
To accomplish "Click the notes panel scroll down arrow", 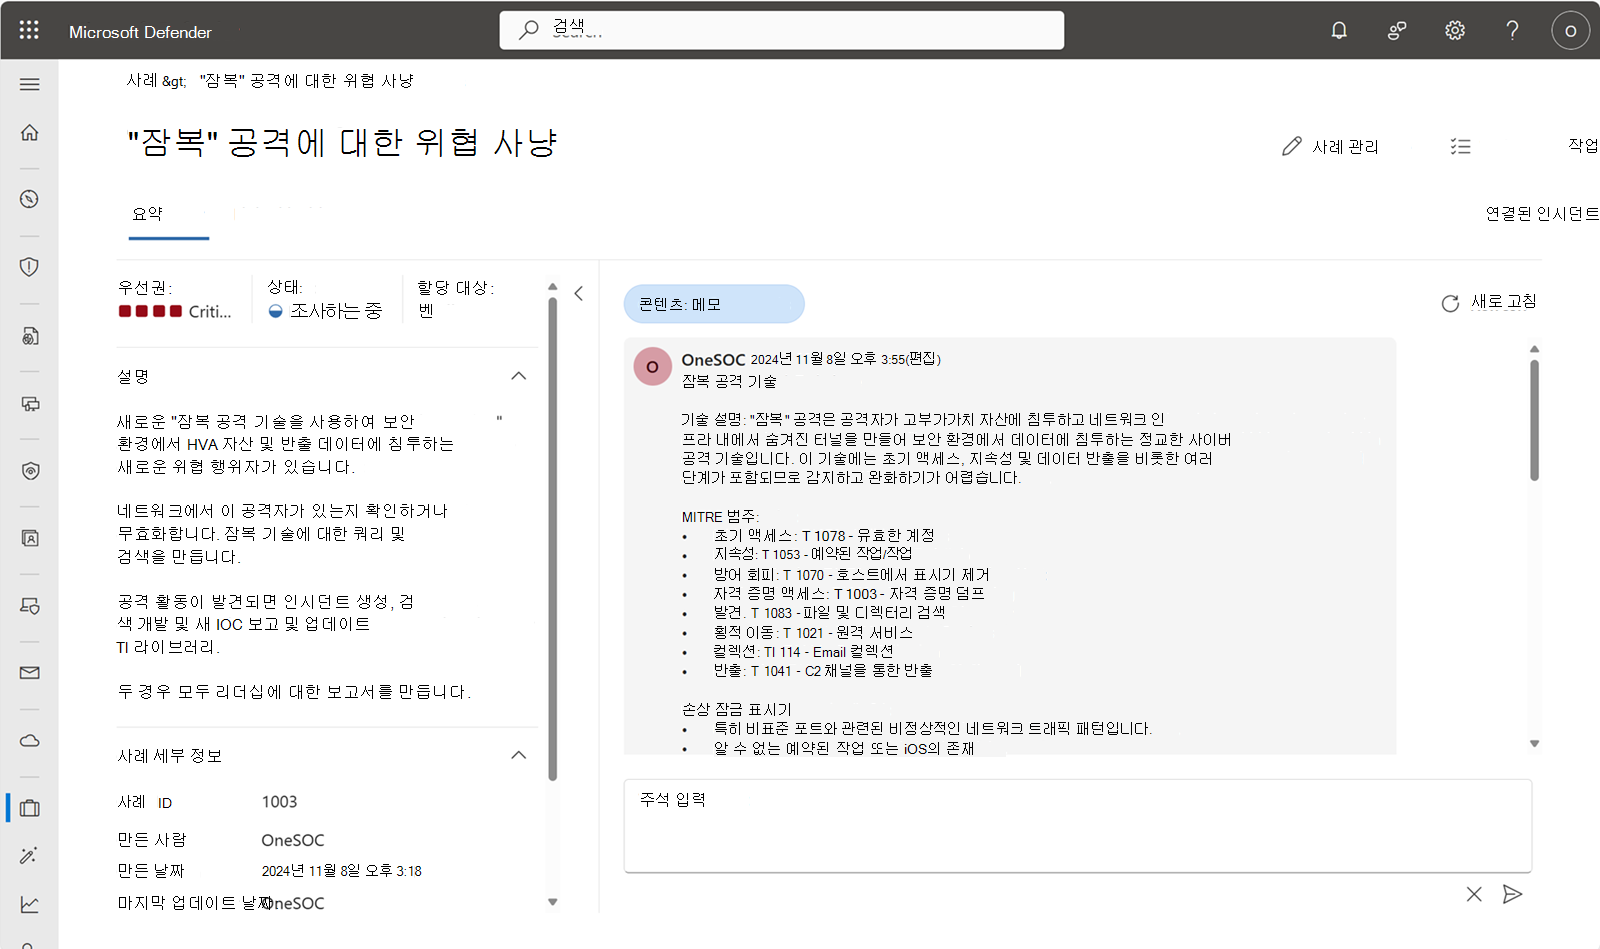I will click(x=1534, y=744).
